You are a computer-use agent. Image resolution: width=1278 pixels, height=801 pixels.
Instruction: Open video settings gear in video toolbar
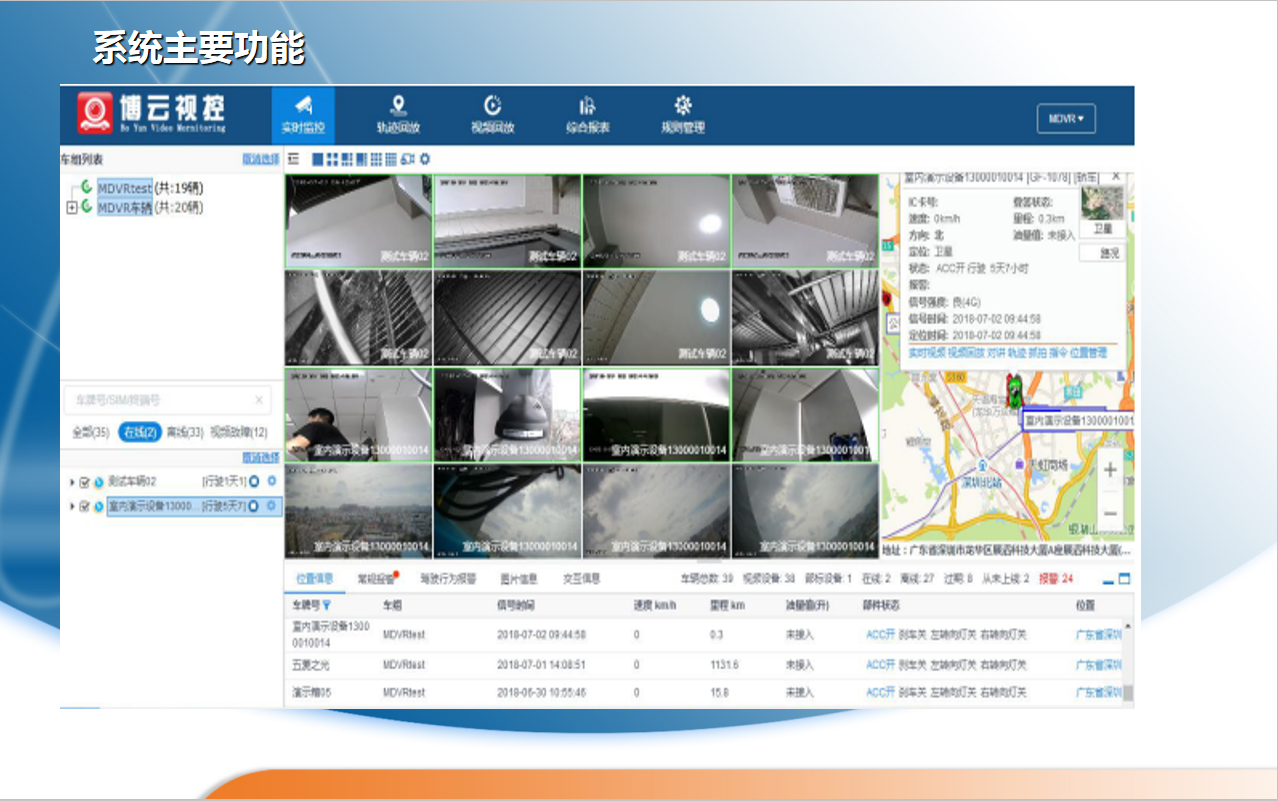424,159
